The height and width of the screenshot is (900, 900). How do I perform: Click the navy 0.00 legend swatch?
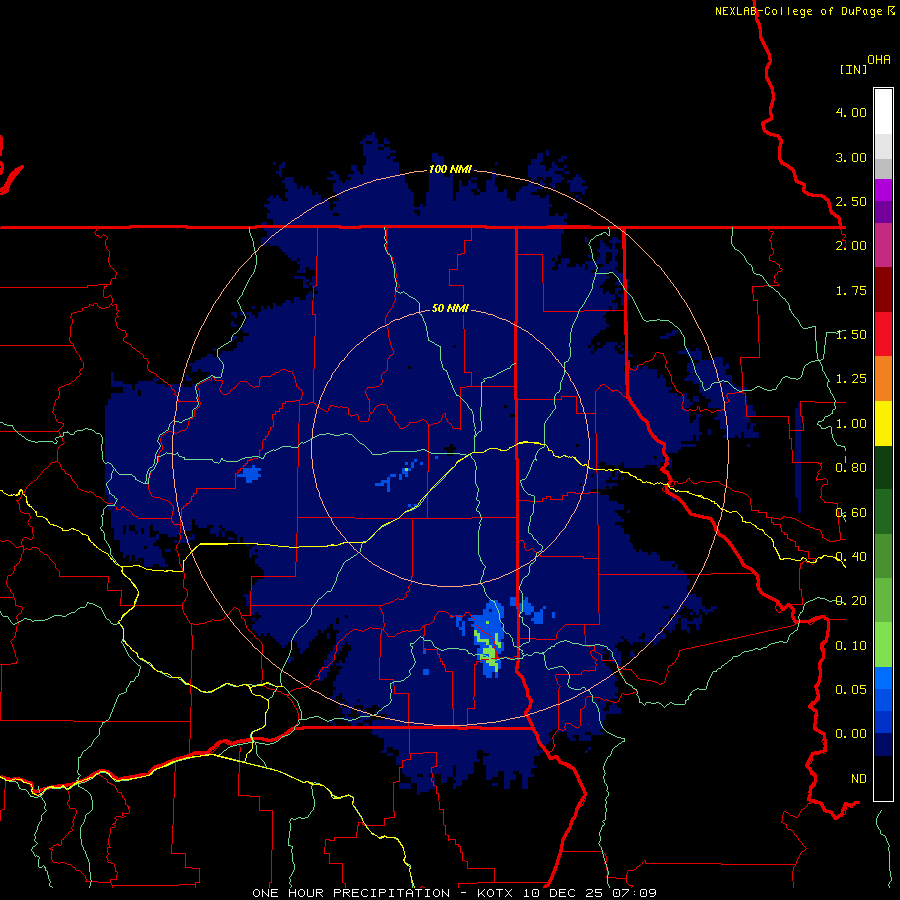(x=883, y=744)
